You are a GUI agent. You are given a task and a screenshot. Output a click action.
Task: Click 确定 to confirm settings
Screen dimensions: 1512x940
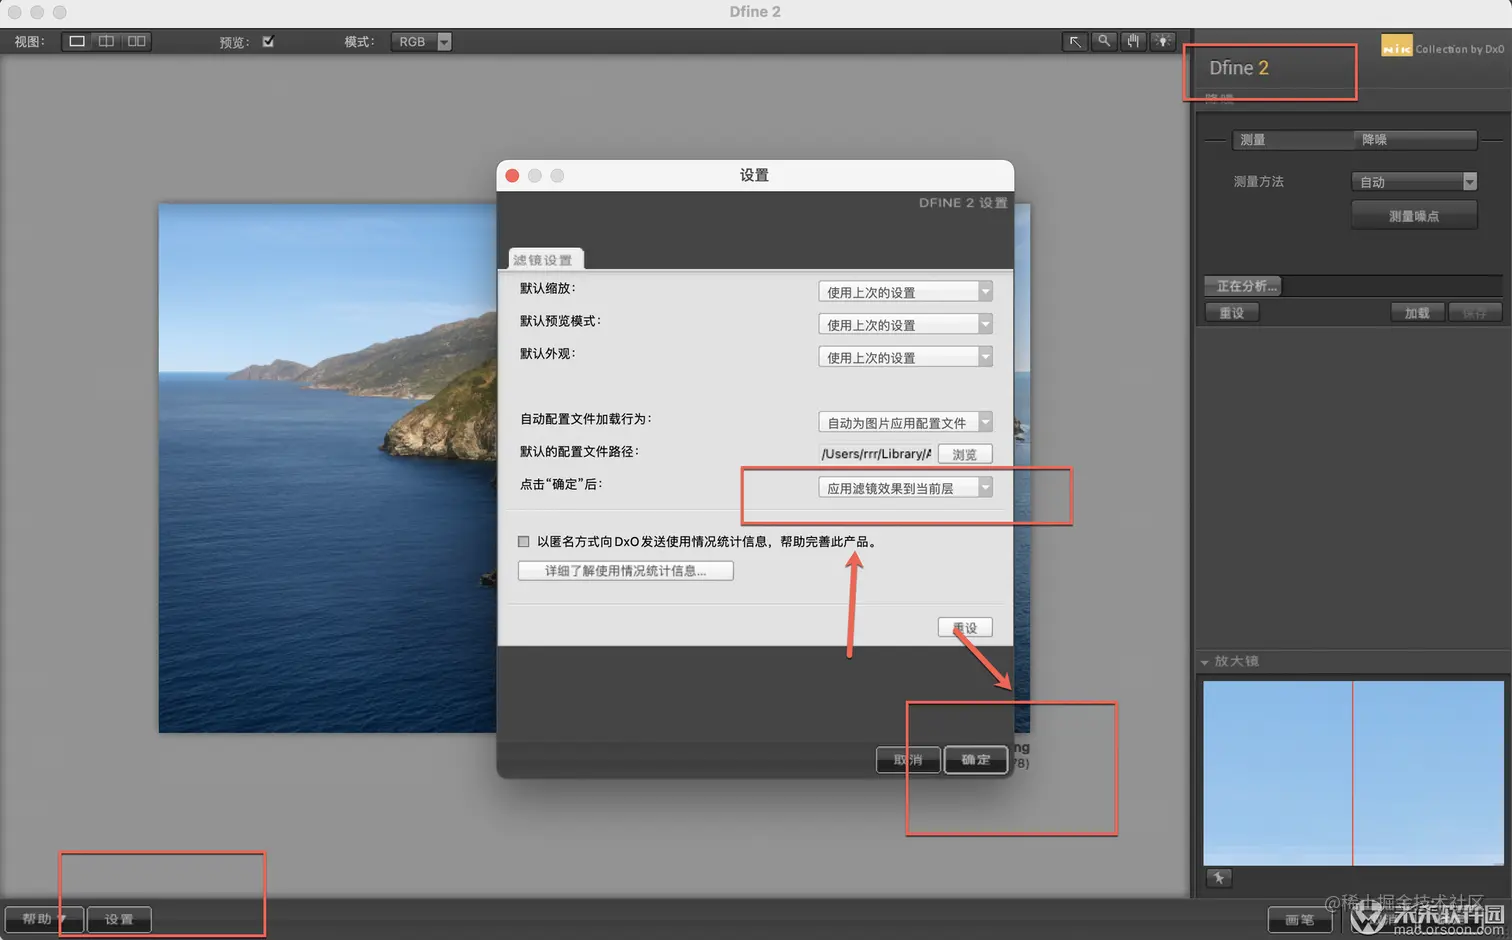pos(976,760)
